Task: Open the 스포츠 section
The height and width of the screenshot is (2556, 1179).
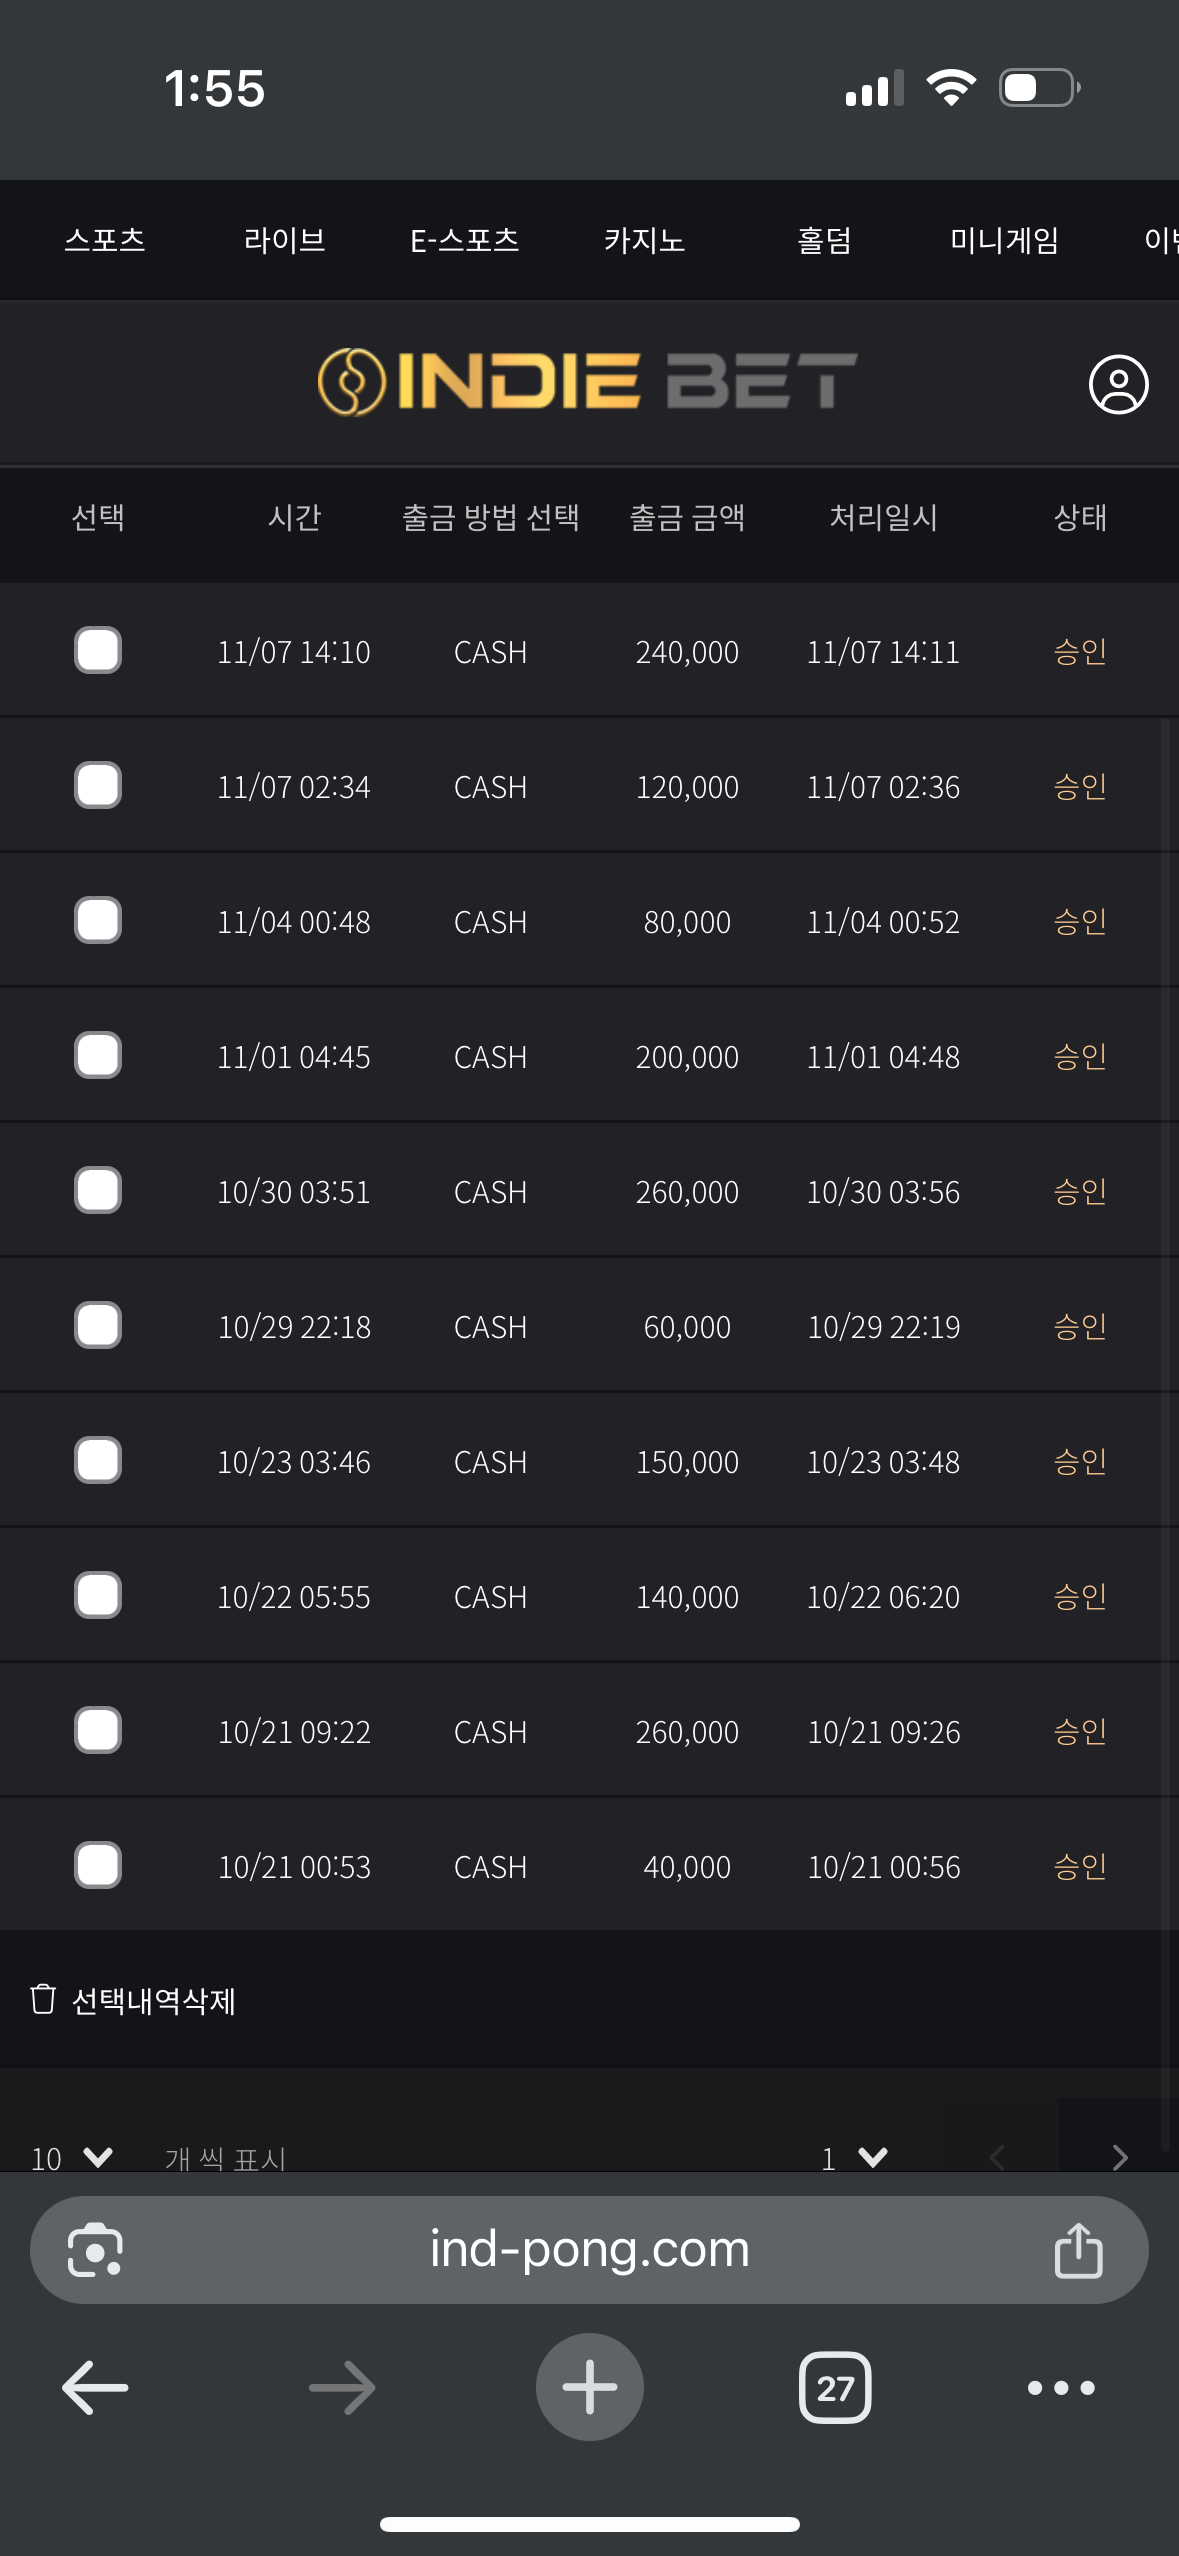Action: coord(105,240)
